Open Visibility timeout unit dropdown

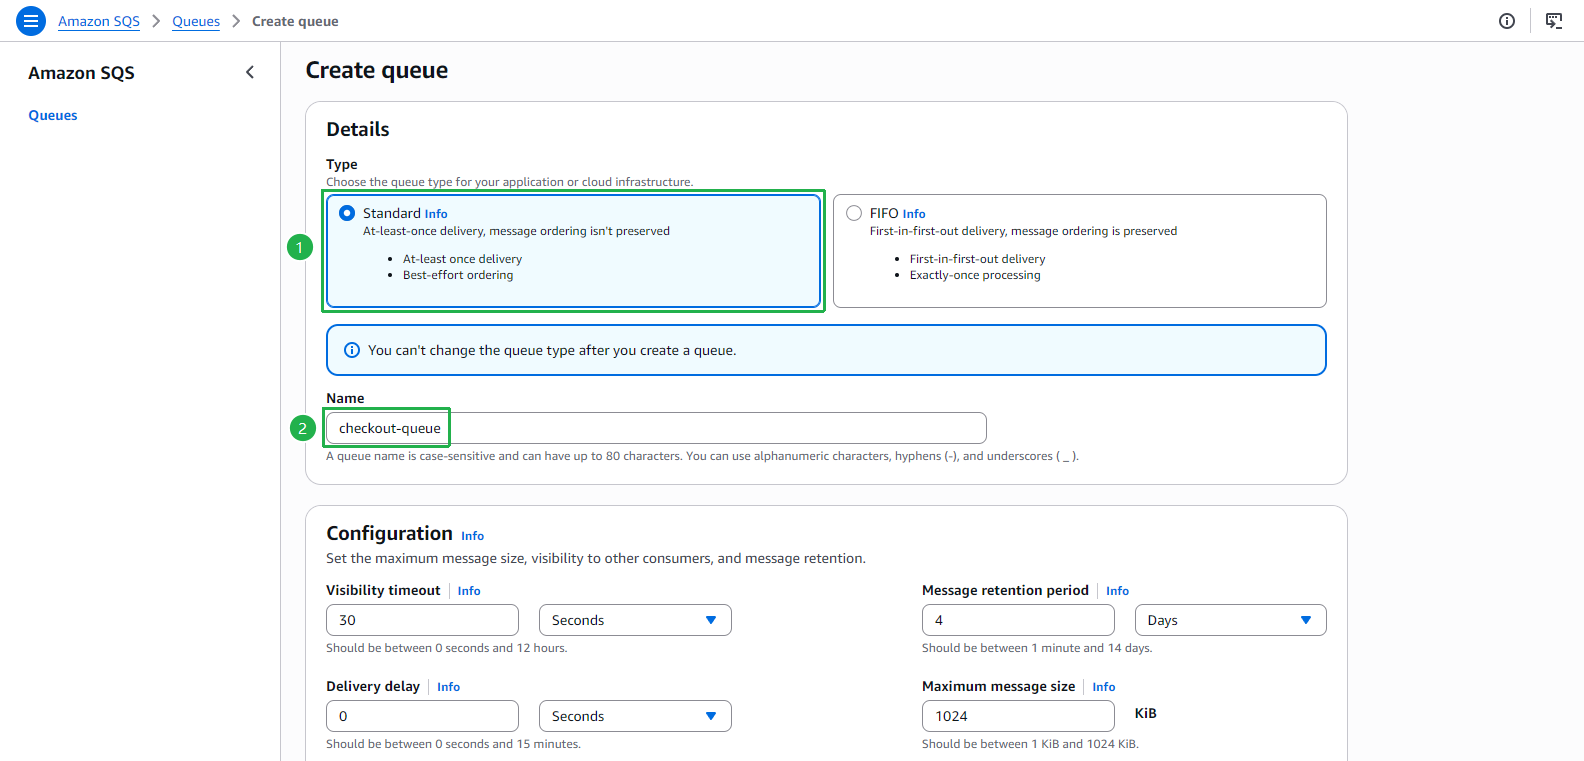pyautogui.click(x=635, y=620)
